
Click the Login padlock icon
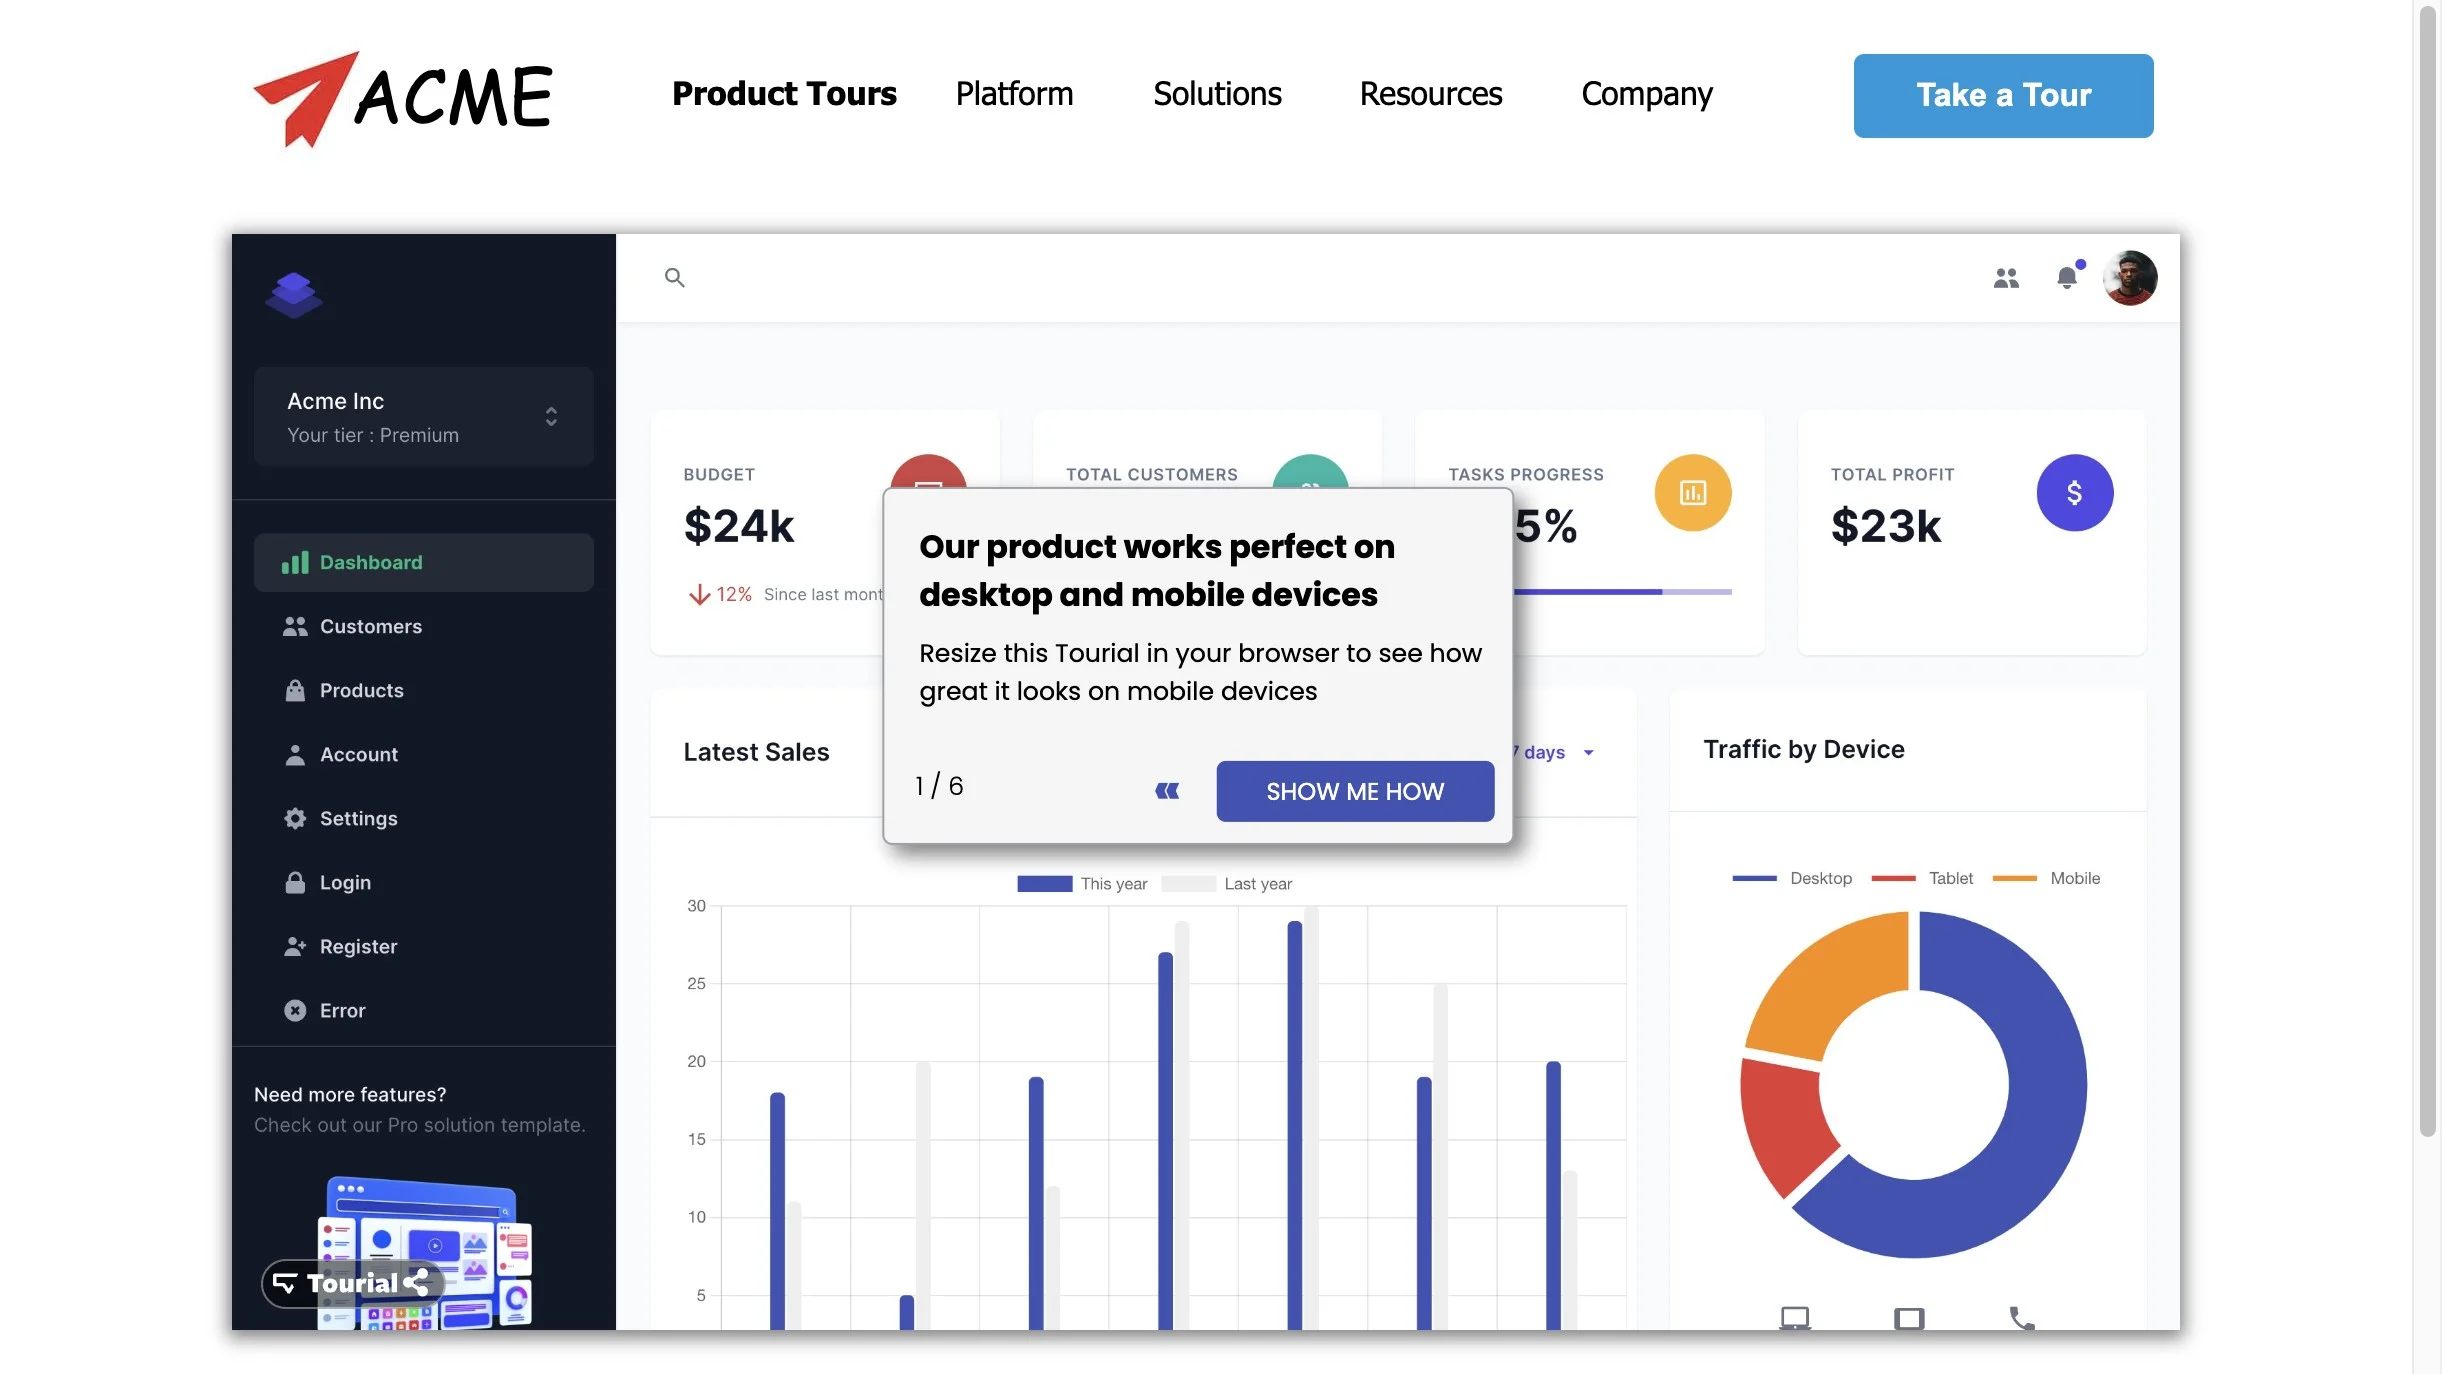pos(295,883)
